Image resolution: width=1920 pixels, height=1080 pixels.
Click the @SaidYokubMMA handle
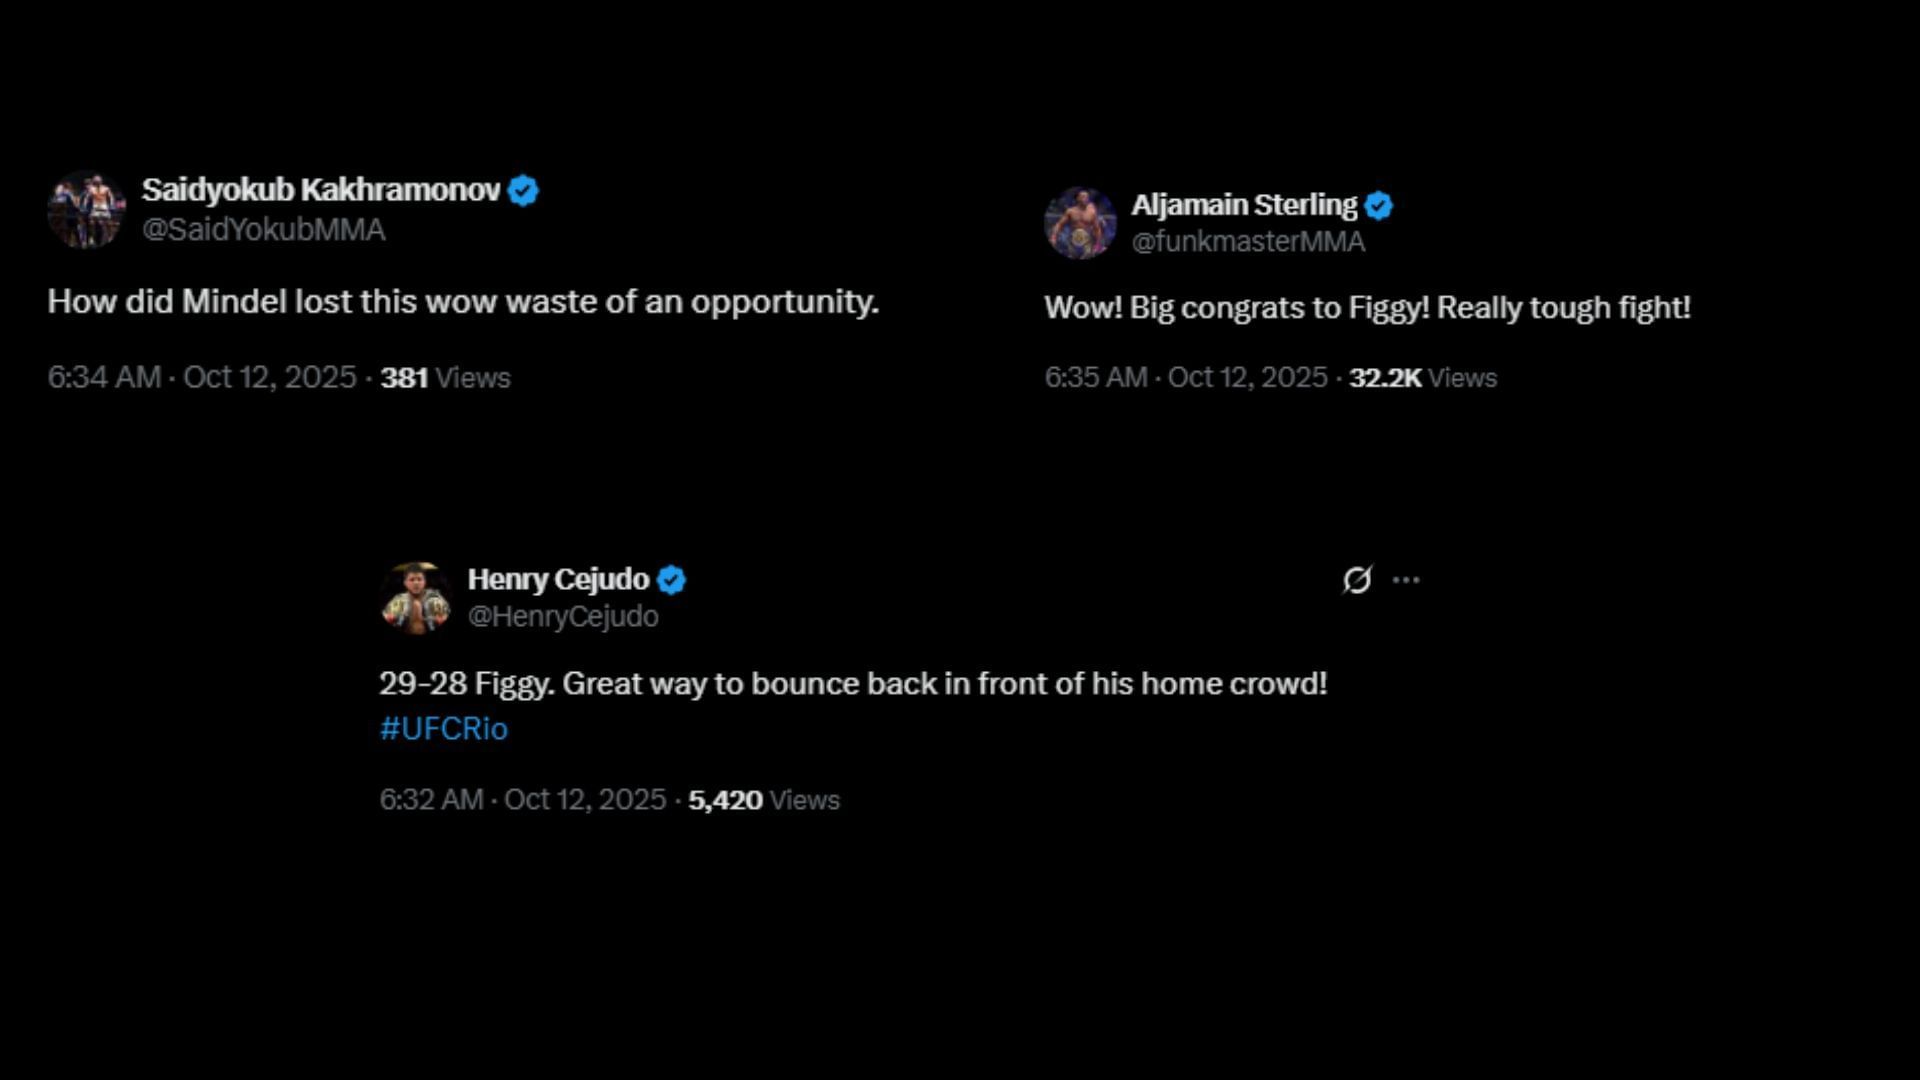[264, 230]
